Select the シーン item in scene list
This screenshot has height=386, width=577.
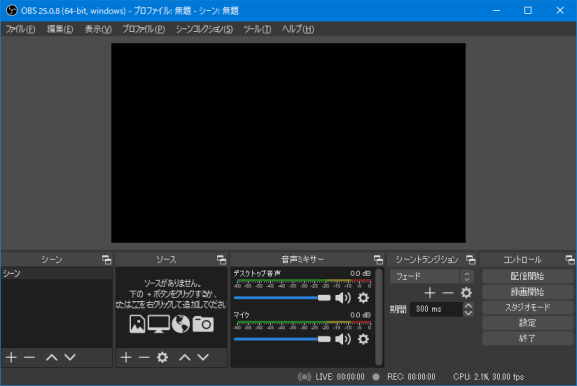point(57,273)
